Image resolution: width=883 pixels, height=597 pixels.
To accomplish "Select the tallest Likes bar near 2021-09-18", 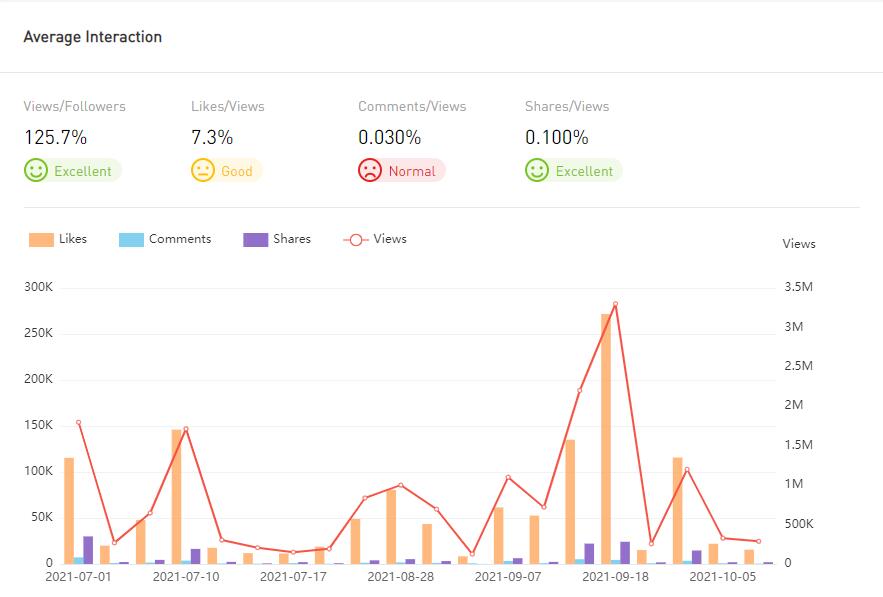I will tap(606, 440).
